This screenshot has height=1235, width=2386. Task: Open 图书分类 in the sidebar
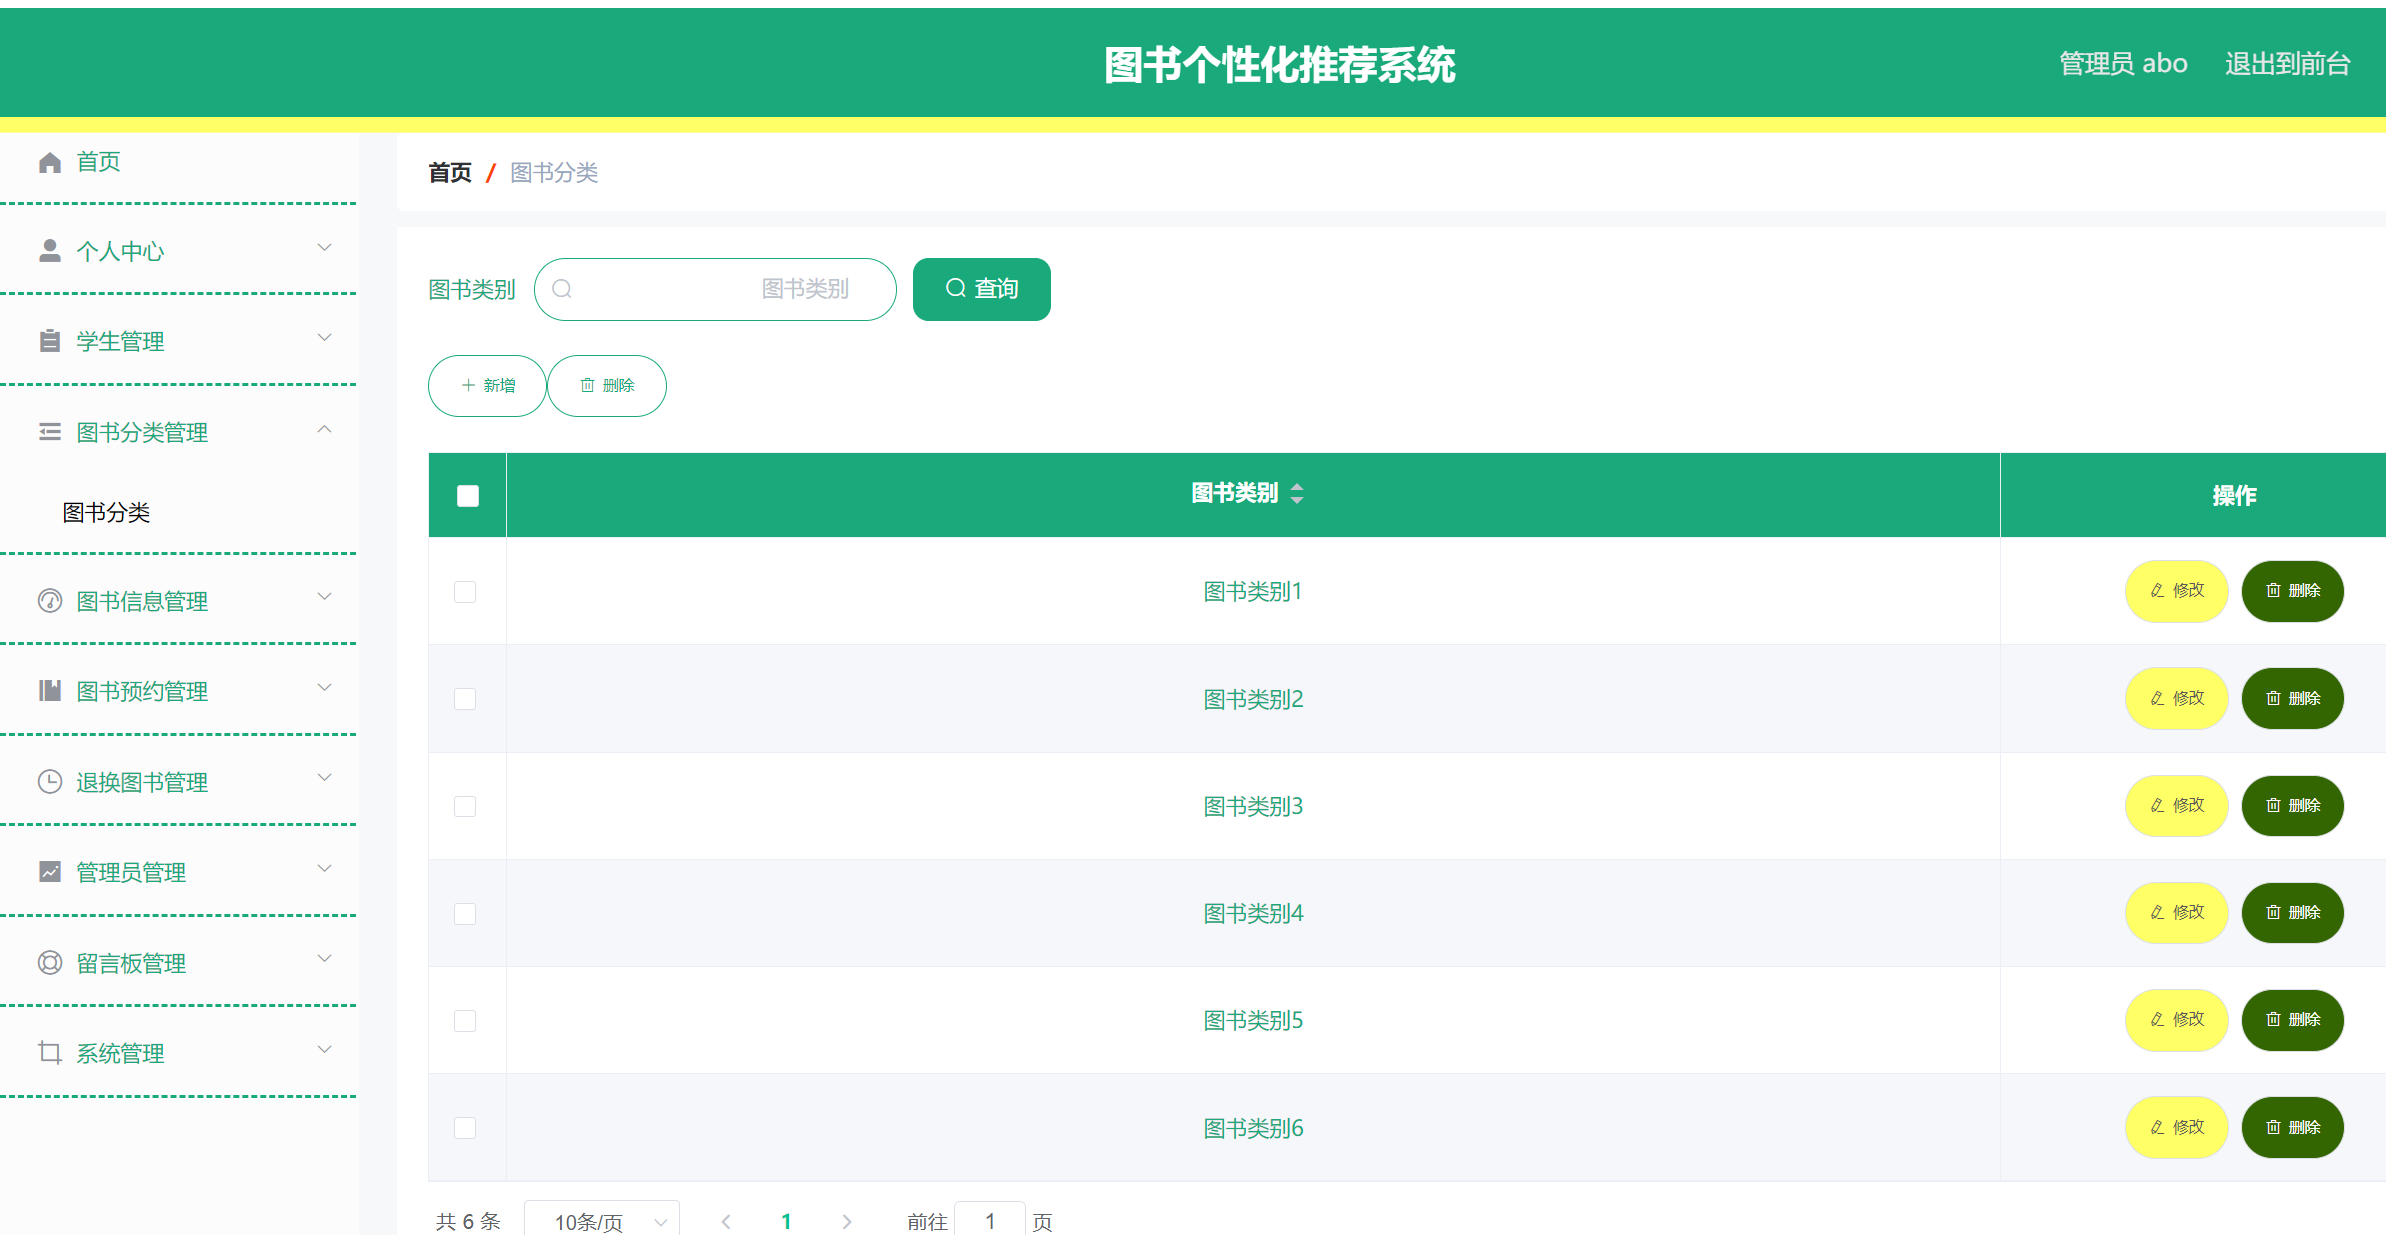coord(106,512)
